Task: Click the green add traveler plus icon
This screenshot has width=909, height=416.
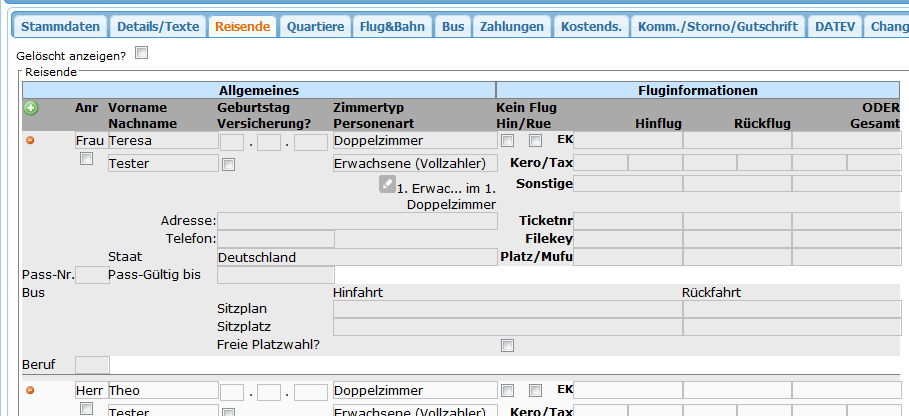Action: pyautogui.click(x=30, y=107)
